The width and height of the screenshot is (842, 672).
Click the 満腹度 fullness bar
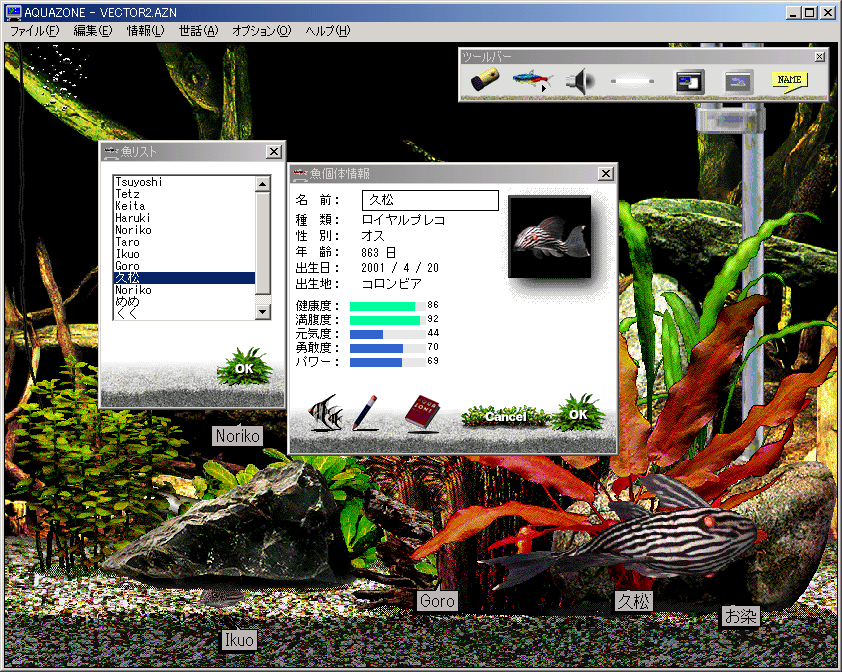coord(388,320)
